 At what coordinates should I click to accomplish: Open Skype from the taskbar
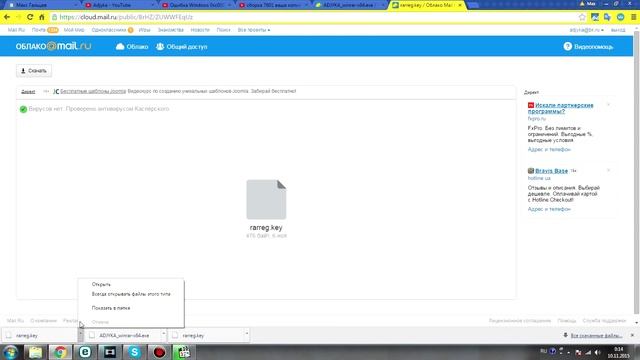[135, 352]
